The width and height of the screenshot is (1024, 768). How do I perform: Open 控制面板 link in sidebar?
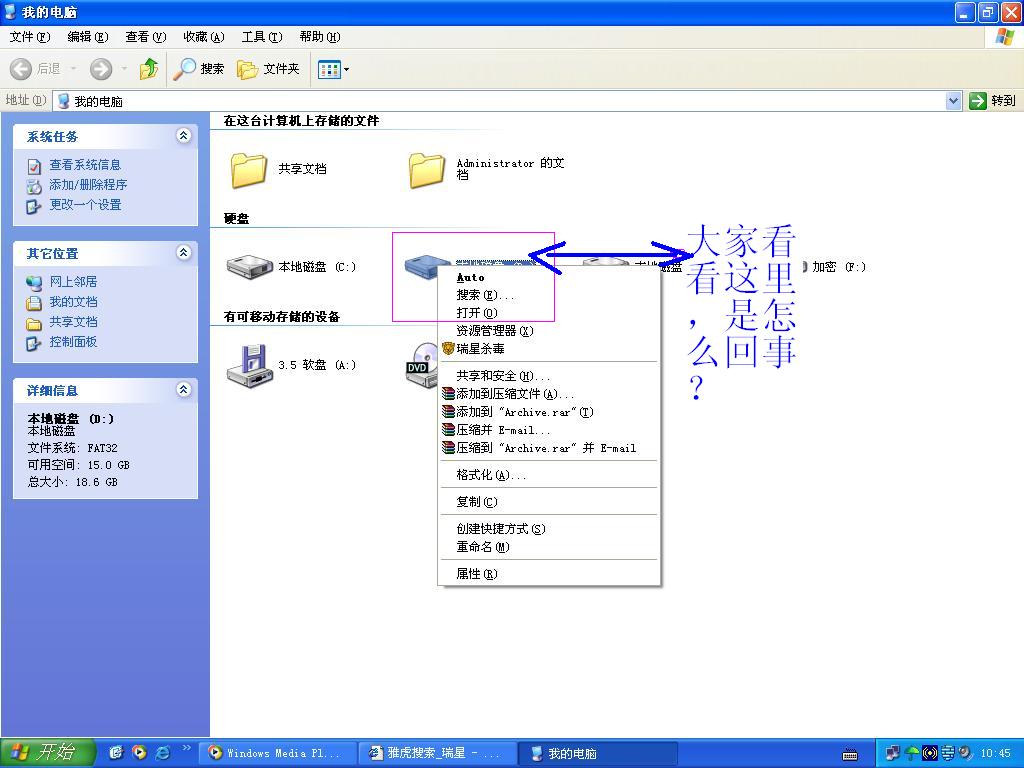(73, 342)
